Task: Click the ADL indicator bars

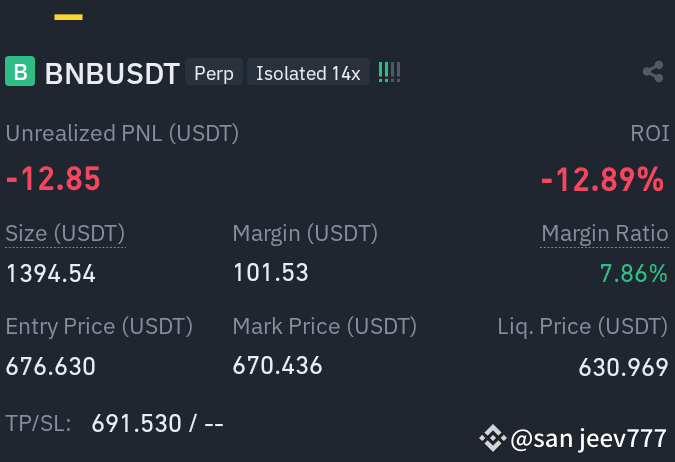Action: point(389,72)
